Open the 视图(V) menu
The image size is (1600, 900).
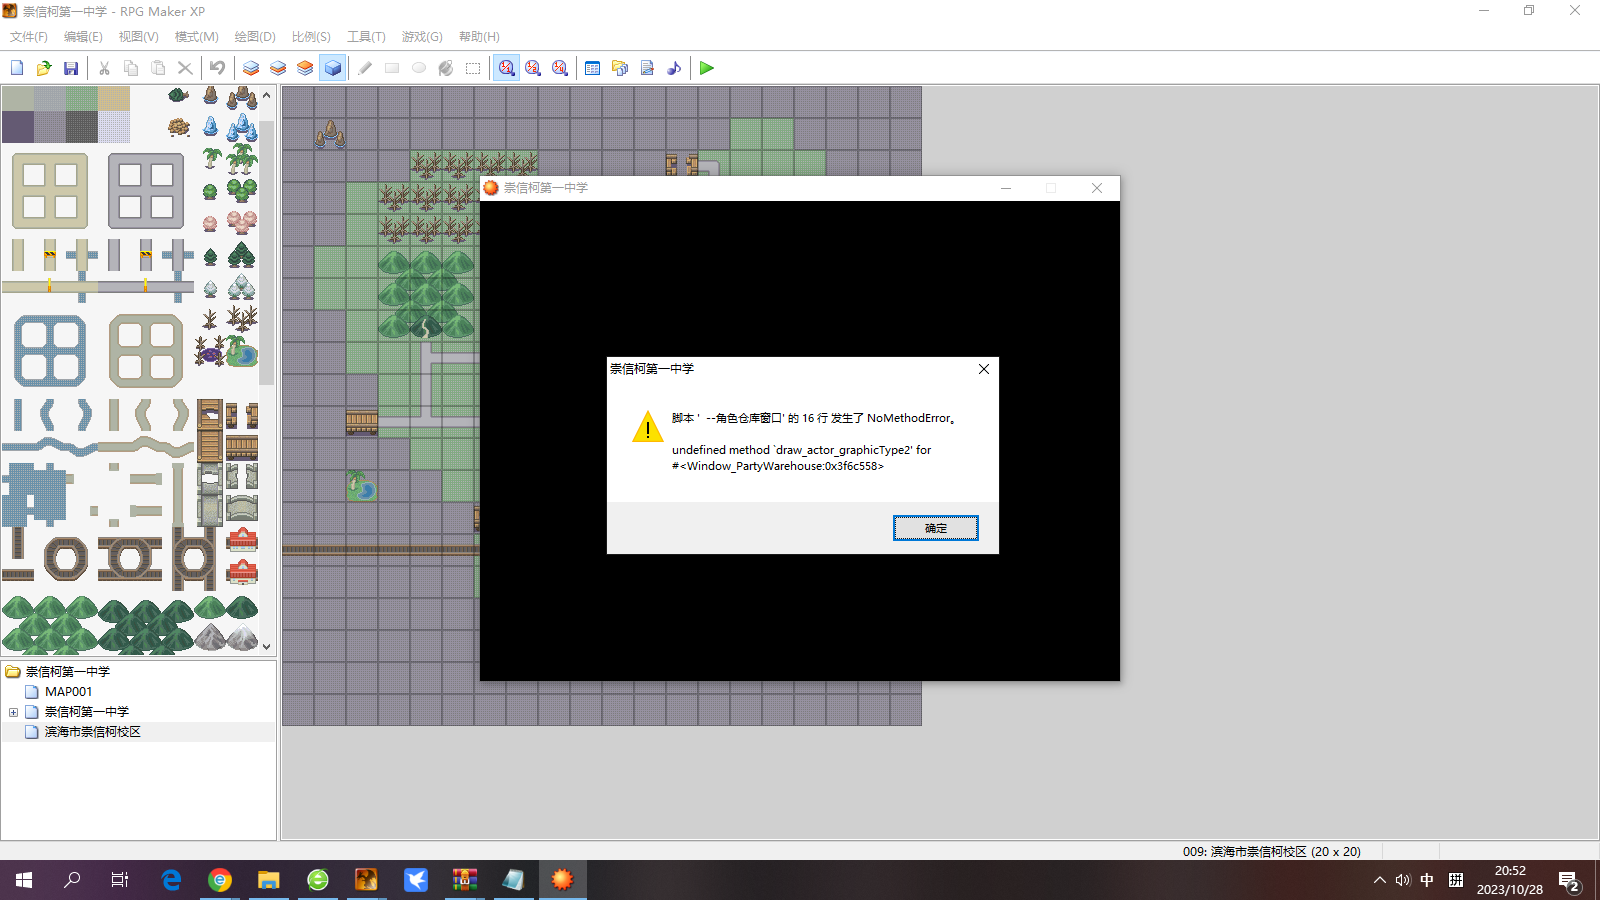click(x=138, y=37)
